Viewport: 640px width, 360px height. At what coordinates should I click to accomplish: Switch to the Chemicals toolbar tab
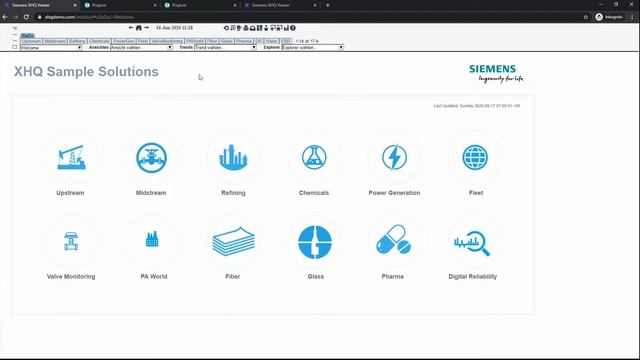point(99,41)
